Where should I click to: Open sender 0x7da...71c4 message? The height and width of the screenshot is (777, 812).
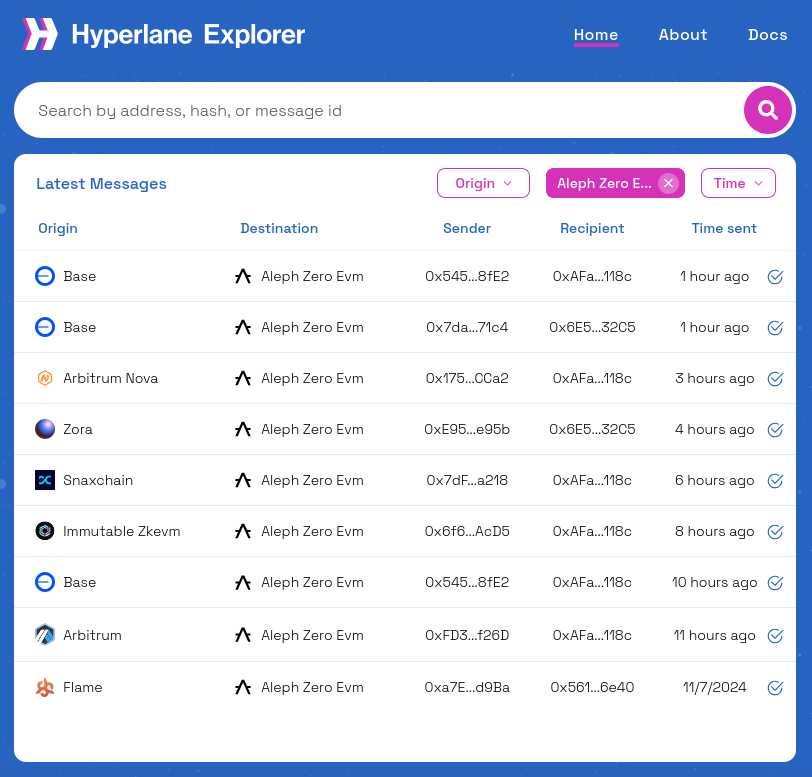coord(467,327)
